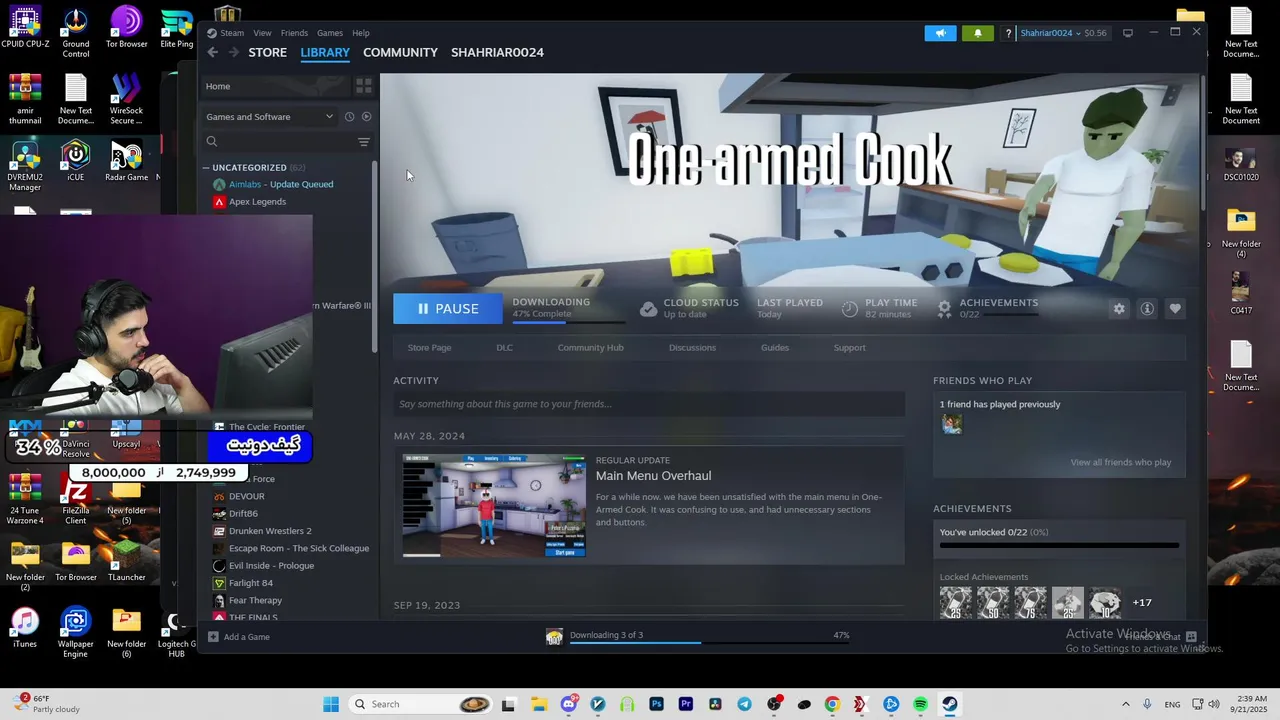Open the Discussions link
The height and width of the screenshot is (720, 1280).
692,348
